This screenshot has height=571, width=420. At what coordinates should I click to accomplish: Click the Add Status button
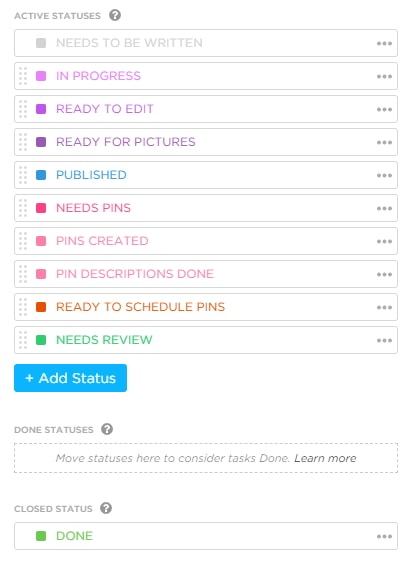click(71, 378)
